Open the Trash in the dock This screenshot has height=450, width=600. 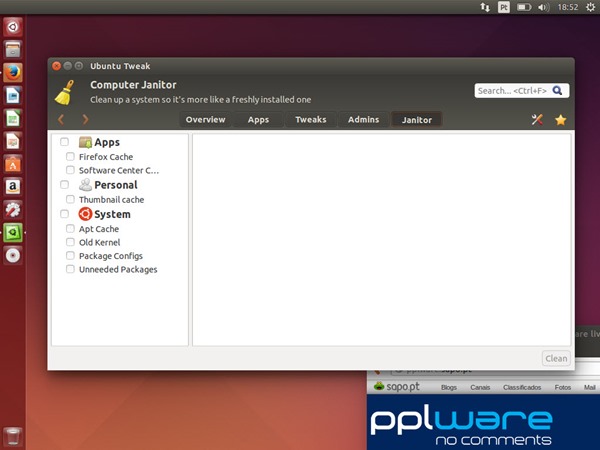pyautogui.click(x=13, y=437)
